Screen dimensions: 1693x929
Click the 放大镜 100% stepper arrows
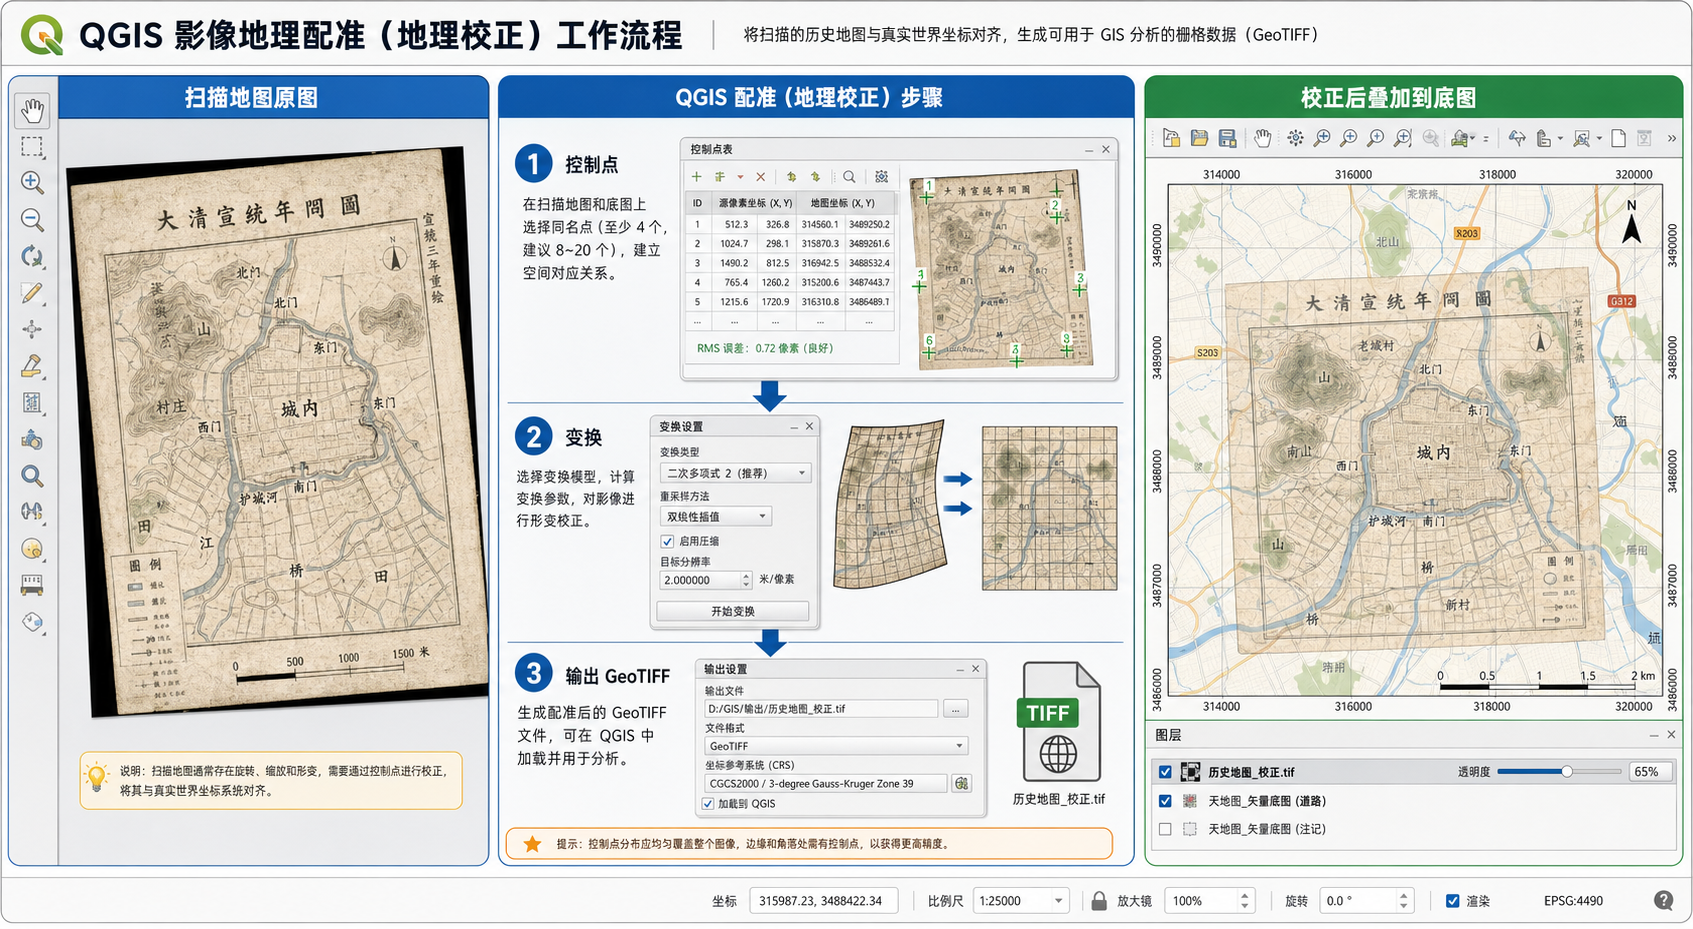click(1245, 901)
